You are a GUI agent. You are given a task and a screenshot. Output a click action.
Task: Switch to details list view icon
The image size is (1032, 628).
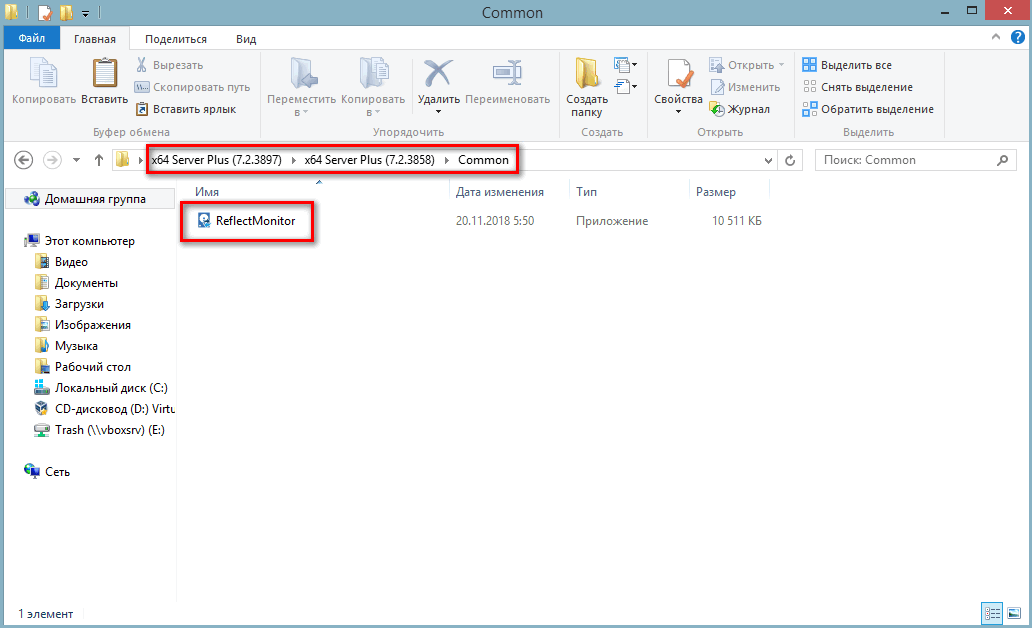pyautogui.click(x=993, y=613)
